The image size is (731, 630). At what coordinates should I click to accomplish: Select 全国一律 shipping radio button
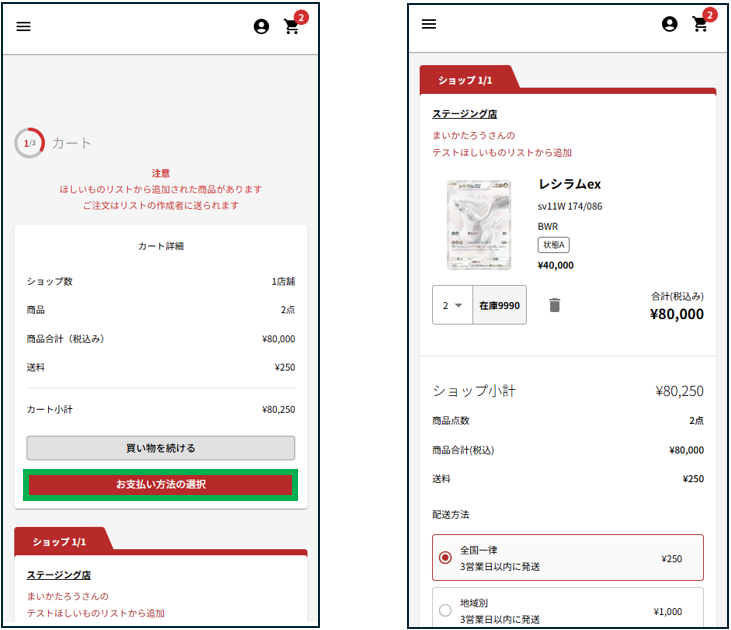point(446,557)
